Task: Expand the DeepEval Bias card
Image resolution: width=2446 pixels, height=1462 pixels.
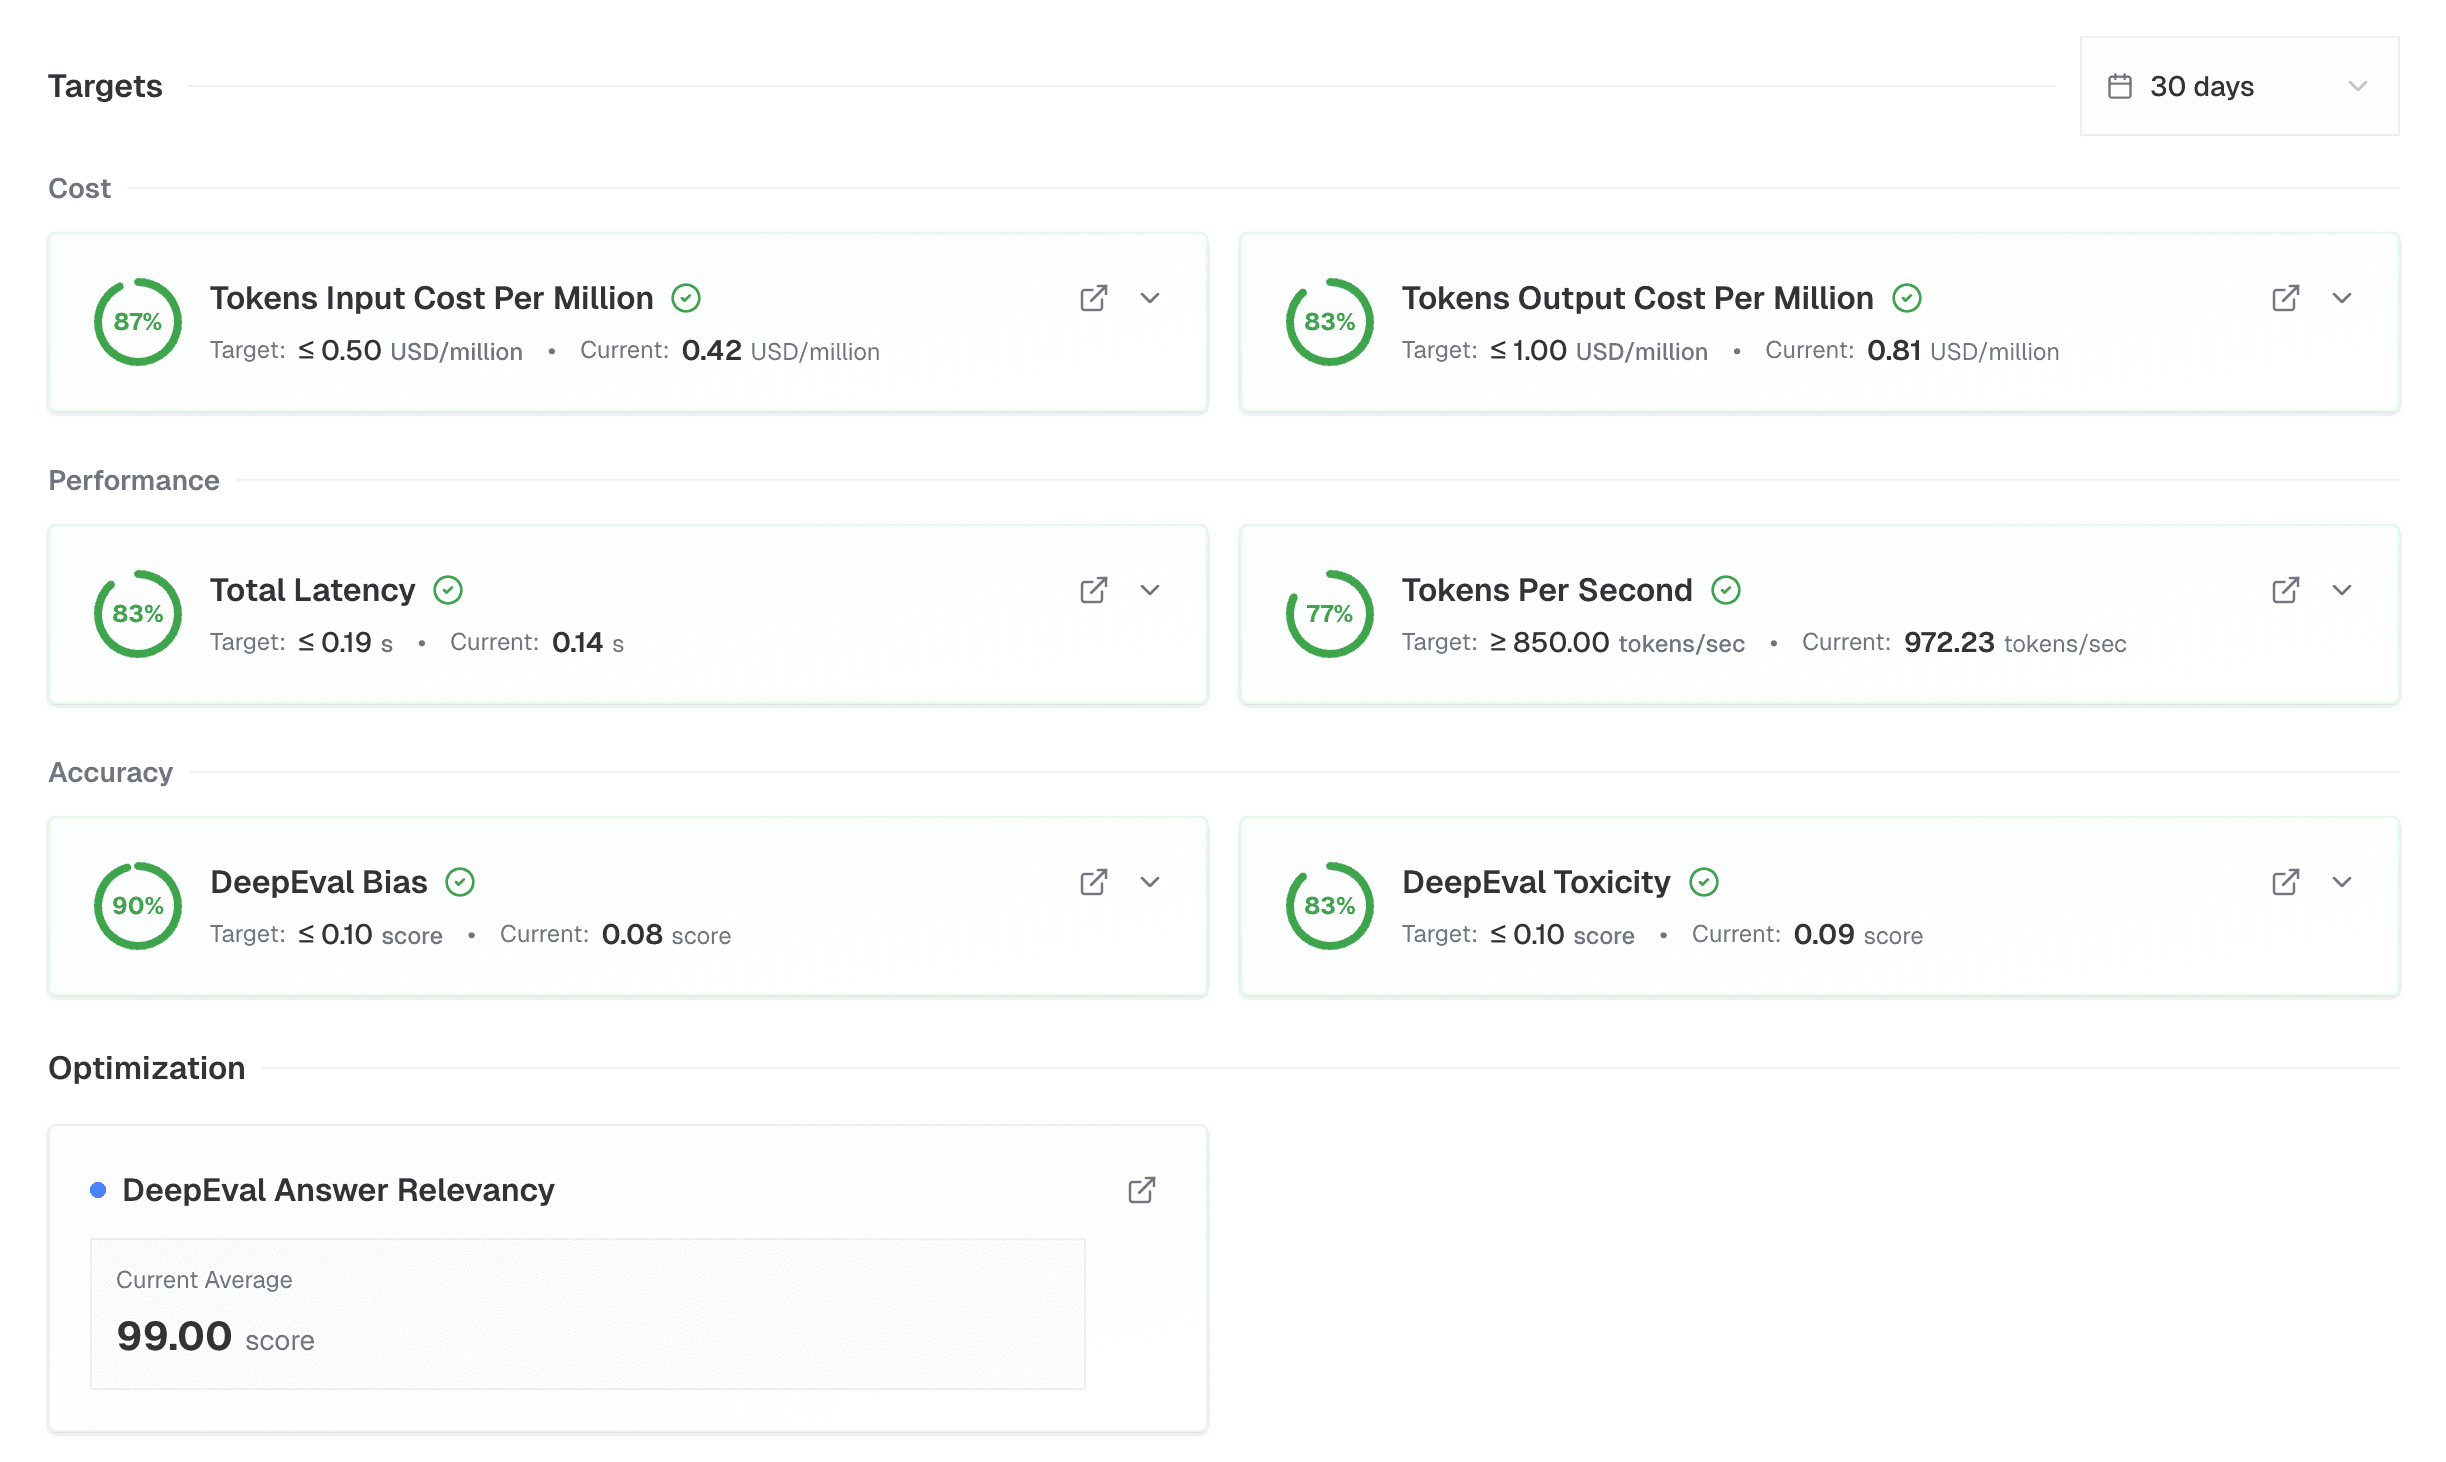Action: [1150, 882]
